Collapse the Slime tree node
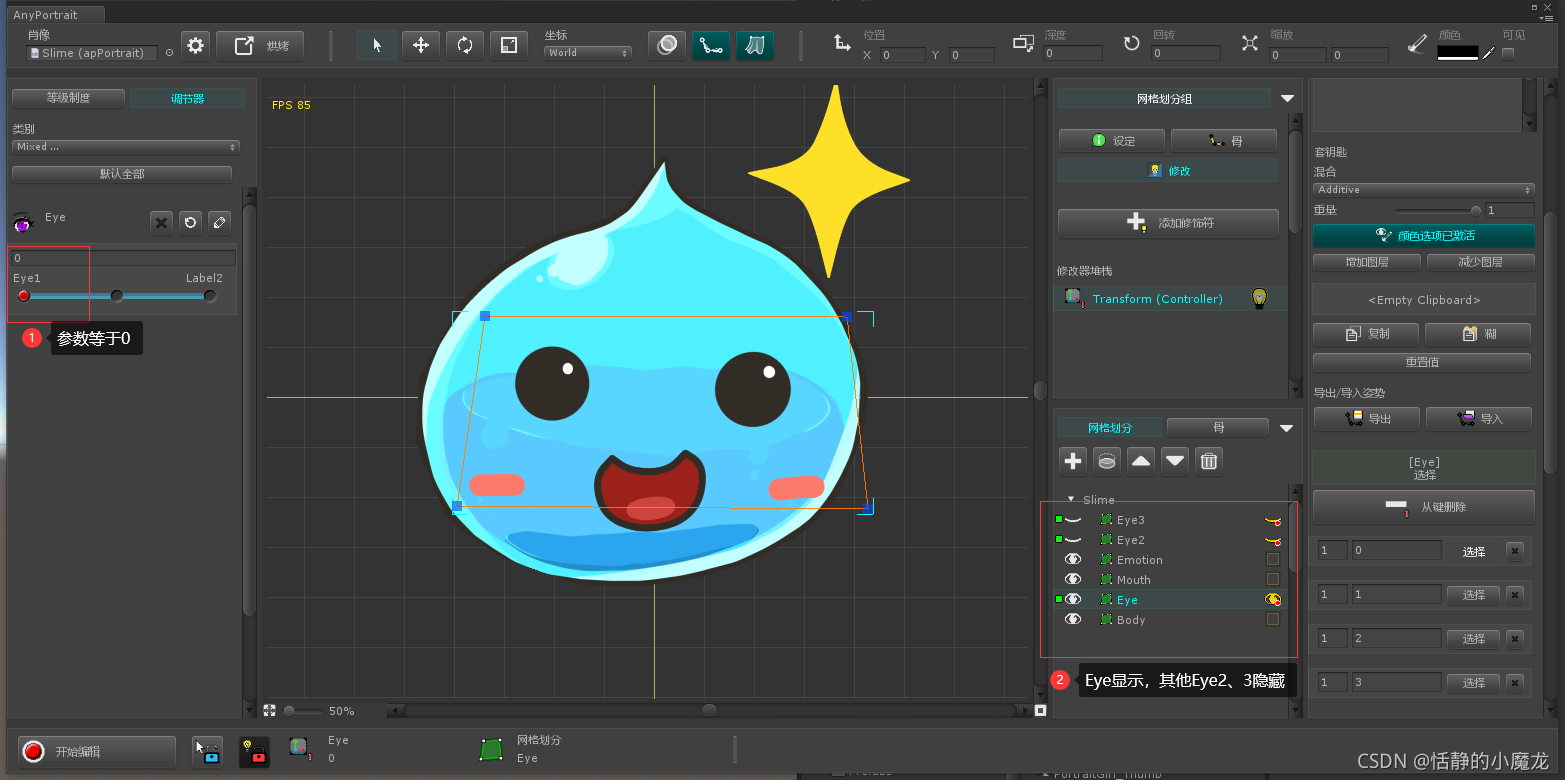The height and width of the screenshot is (780, 1565). tap(1071, 499)
